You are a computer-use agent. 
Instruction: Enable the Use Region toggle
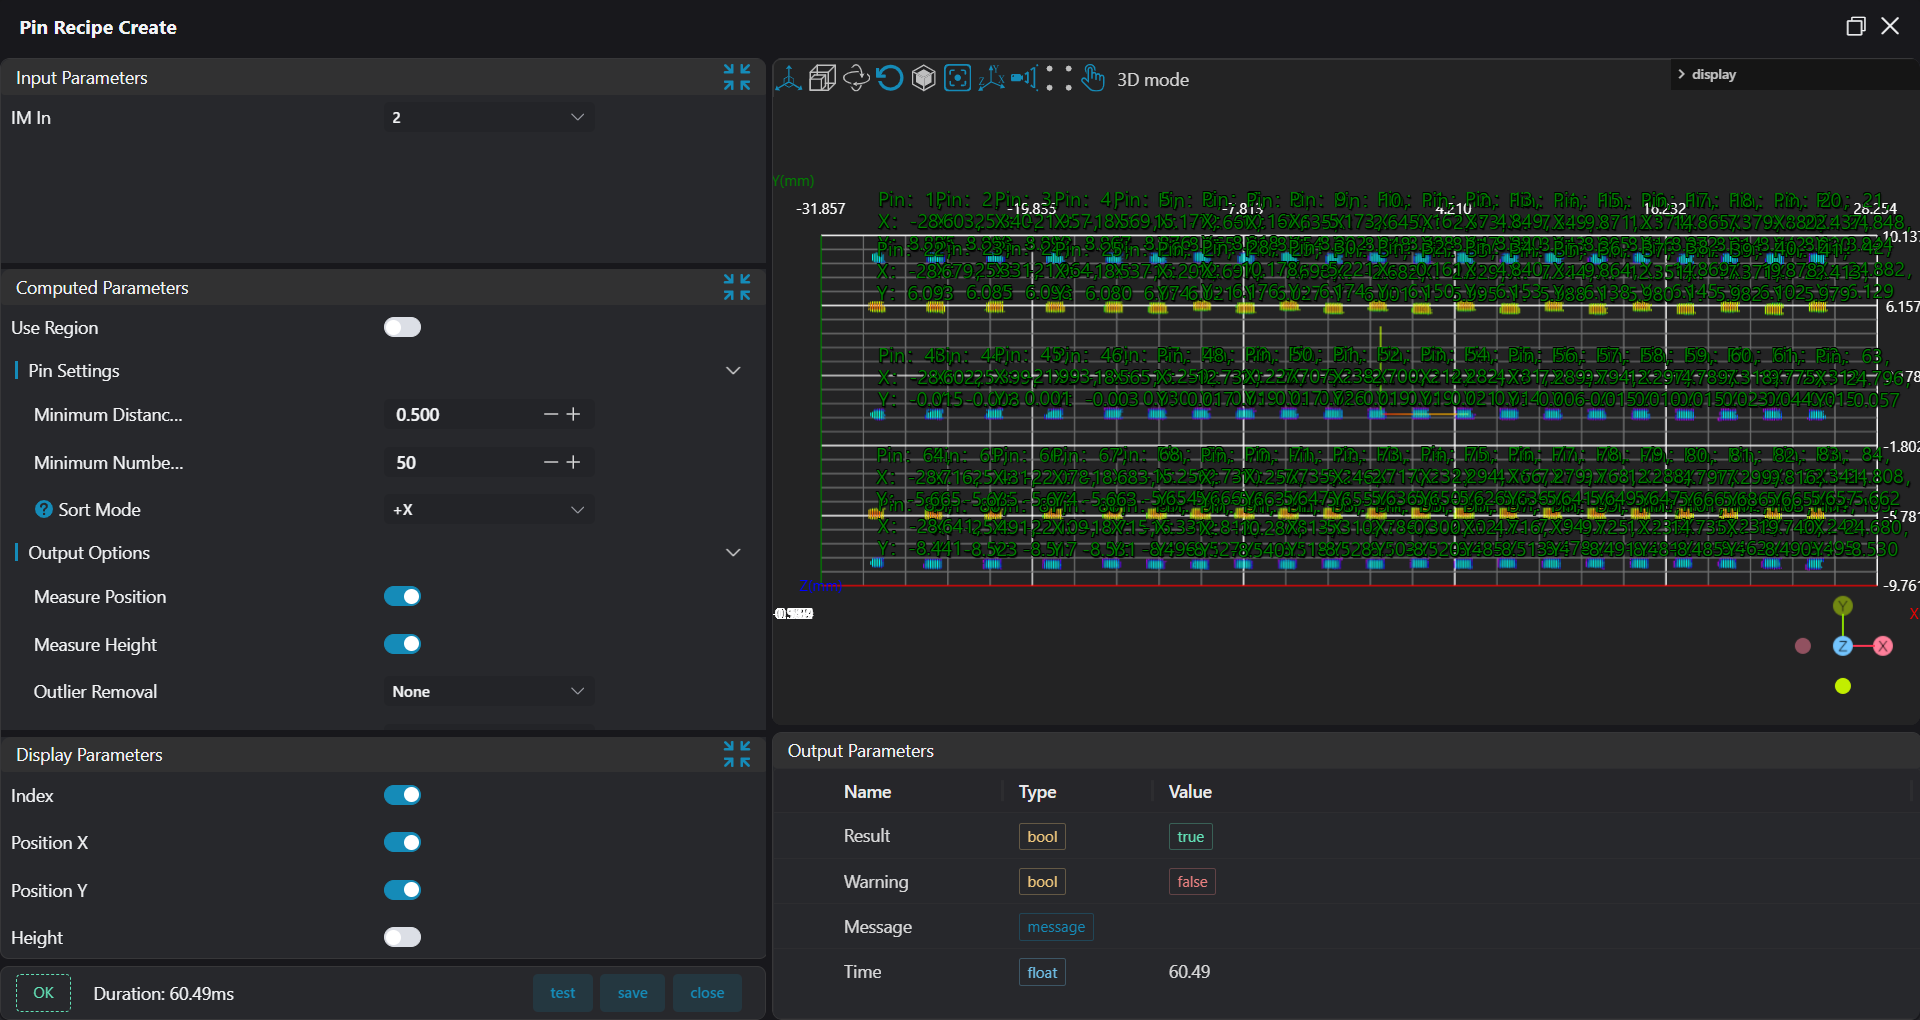402,328
